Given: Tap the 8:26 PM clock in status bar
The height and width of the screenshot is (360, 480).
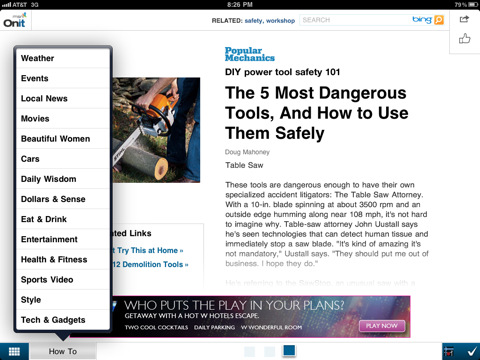Looking at the screenshot, I should click(240, 5).
